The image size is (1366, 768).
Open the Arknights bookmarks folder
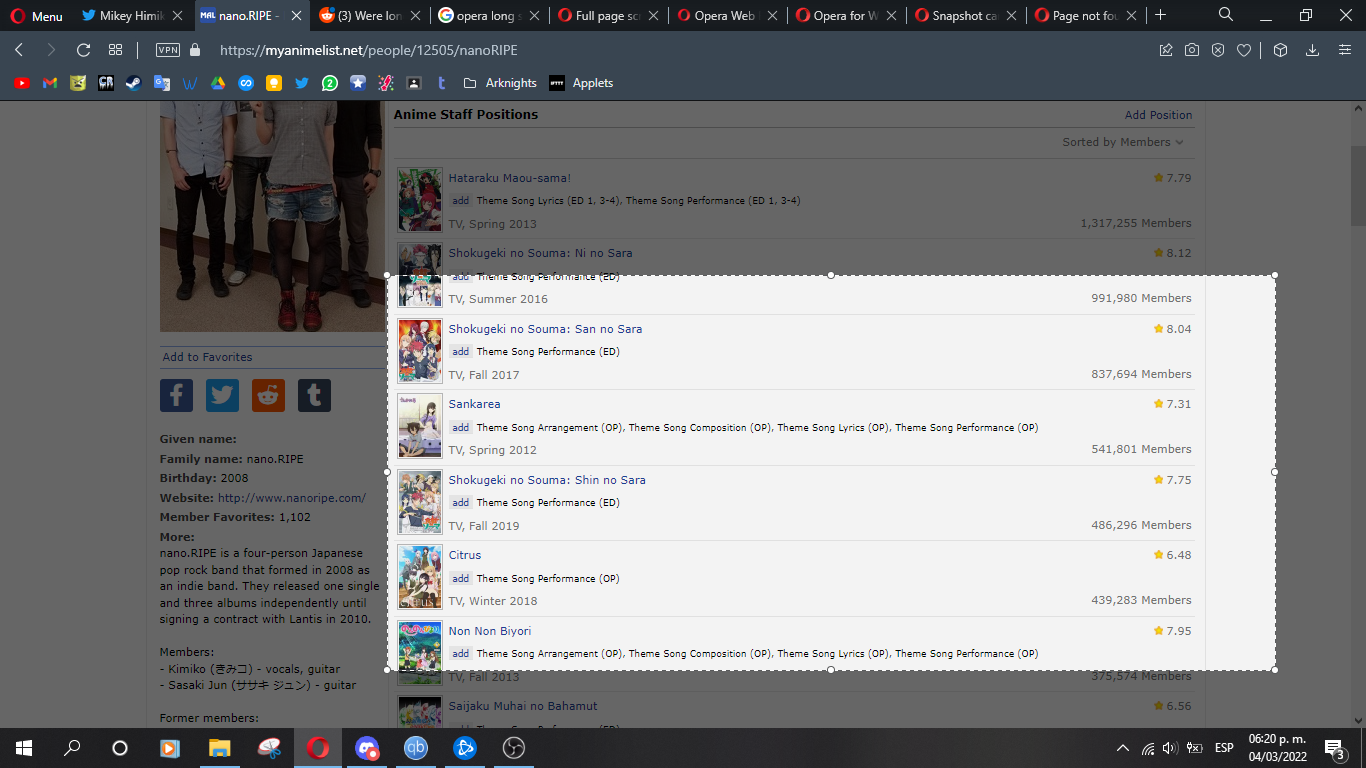[x=500, y=83]
